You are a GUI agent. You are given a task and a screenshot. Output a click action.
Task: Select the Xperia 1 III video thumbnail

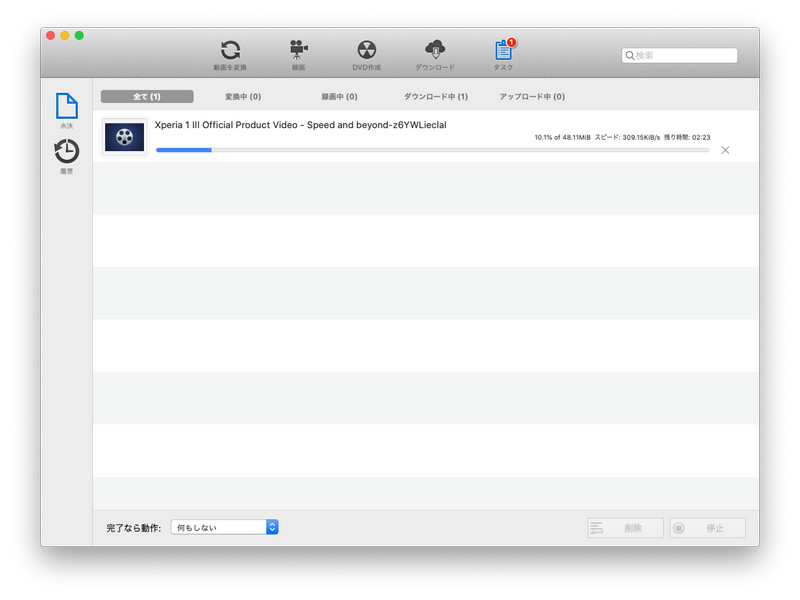(x=124, y=137)
